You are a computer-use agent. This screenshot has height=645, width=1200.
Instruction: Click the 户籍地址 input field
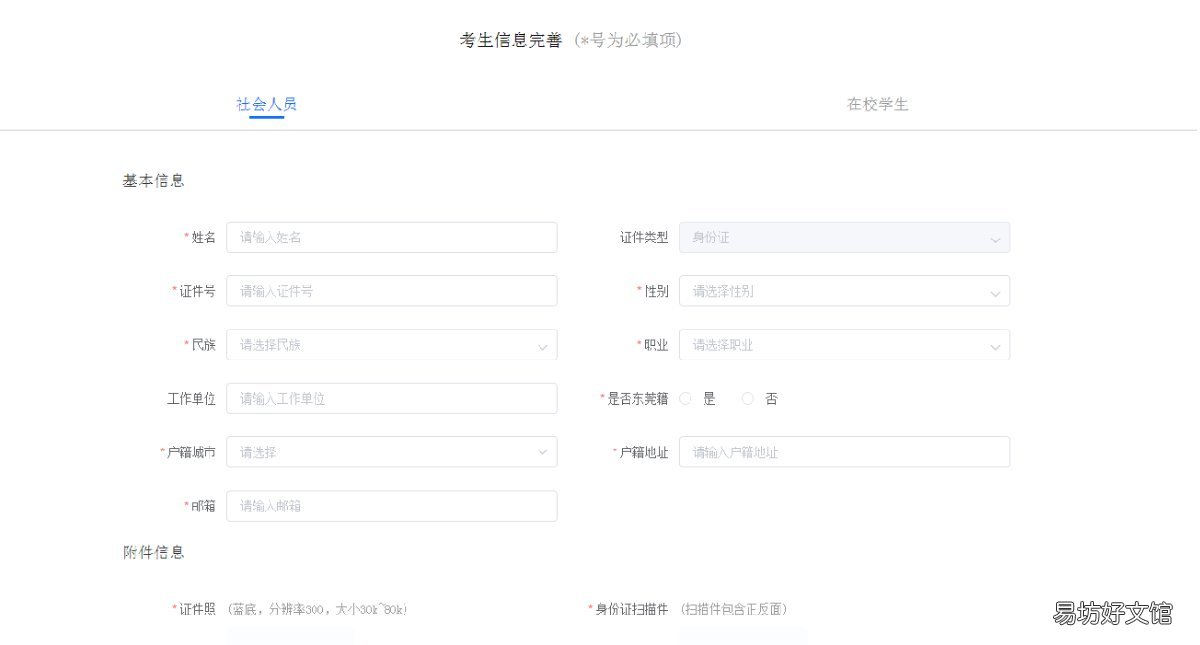[844, 452]
